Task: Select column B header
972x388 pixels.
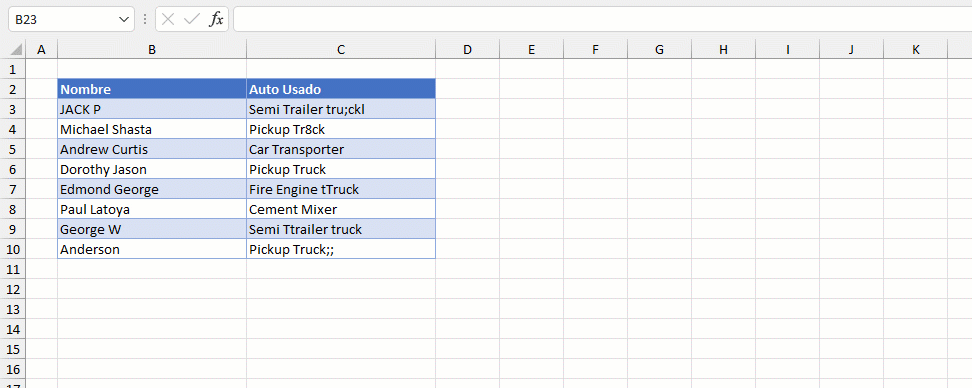Action: (x=152, y=50)
